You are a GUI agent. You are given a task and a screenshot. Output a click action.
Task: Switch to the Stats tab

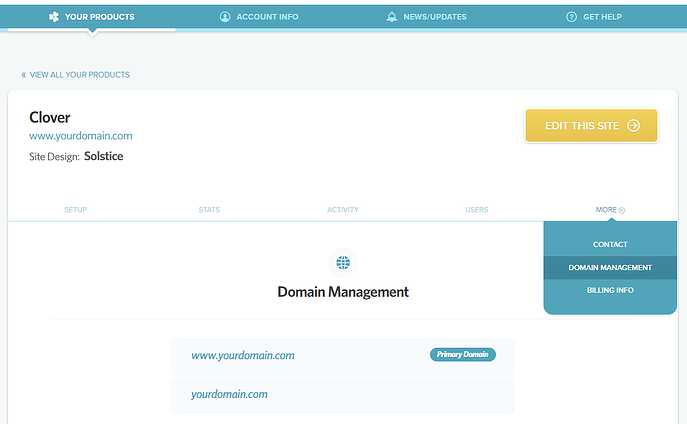(x=209, y=210)
